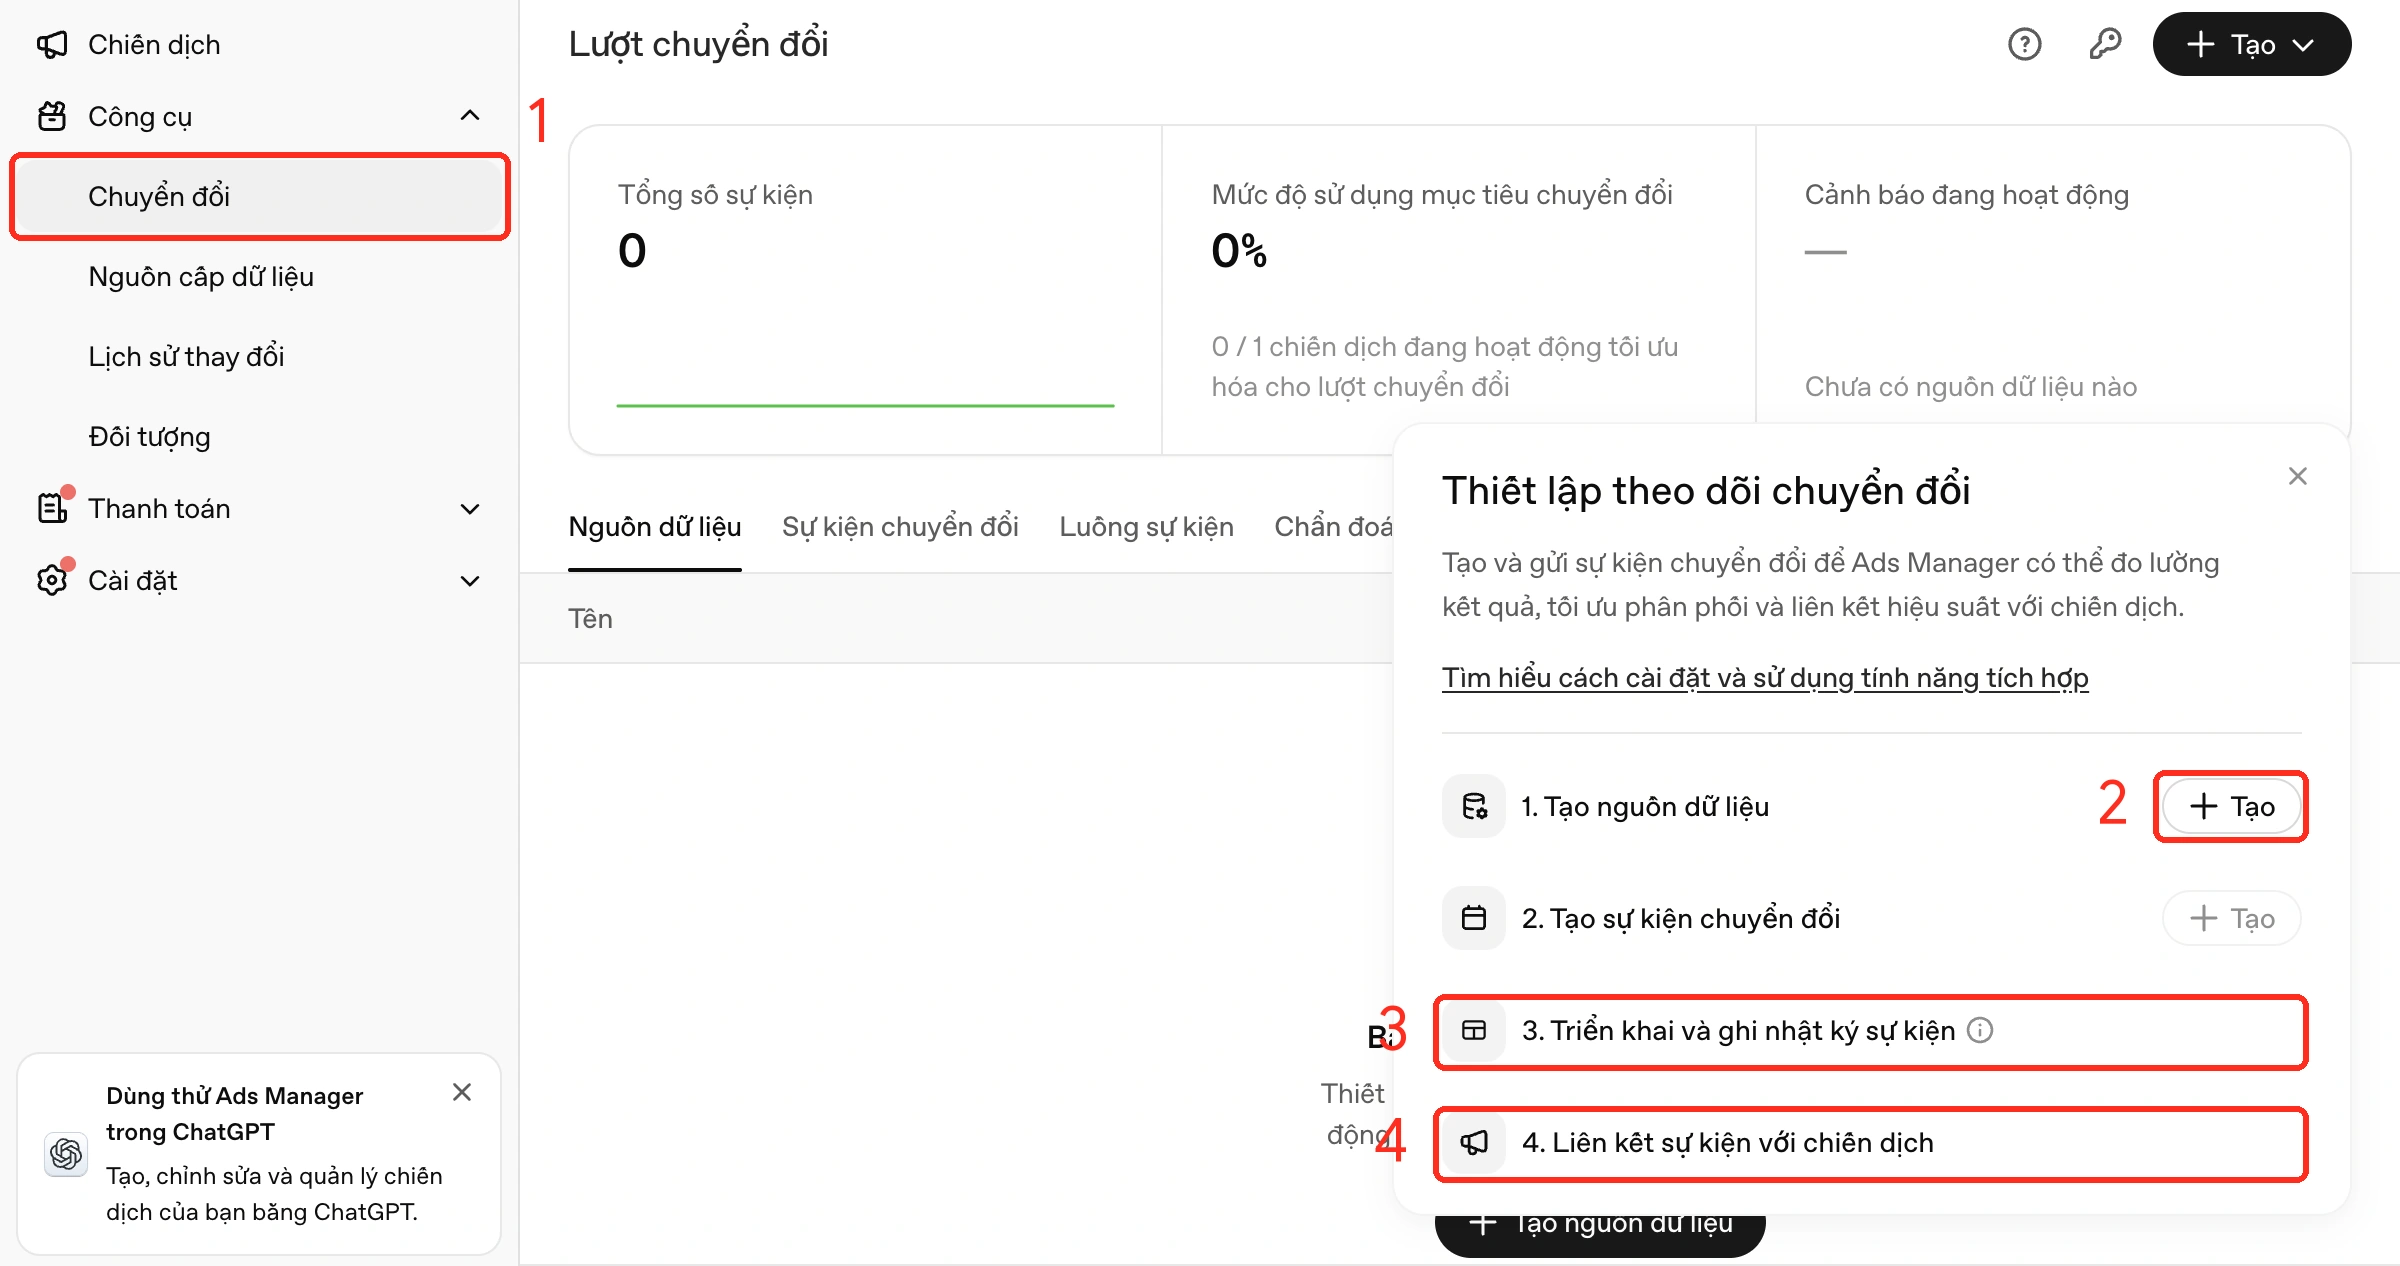Screen dimensions: 2400x1266
Task: Click the Công cụ toolbox icon
Action: tap(52, 117)
